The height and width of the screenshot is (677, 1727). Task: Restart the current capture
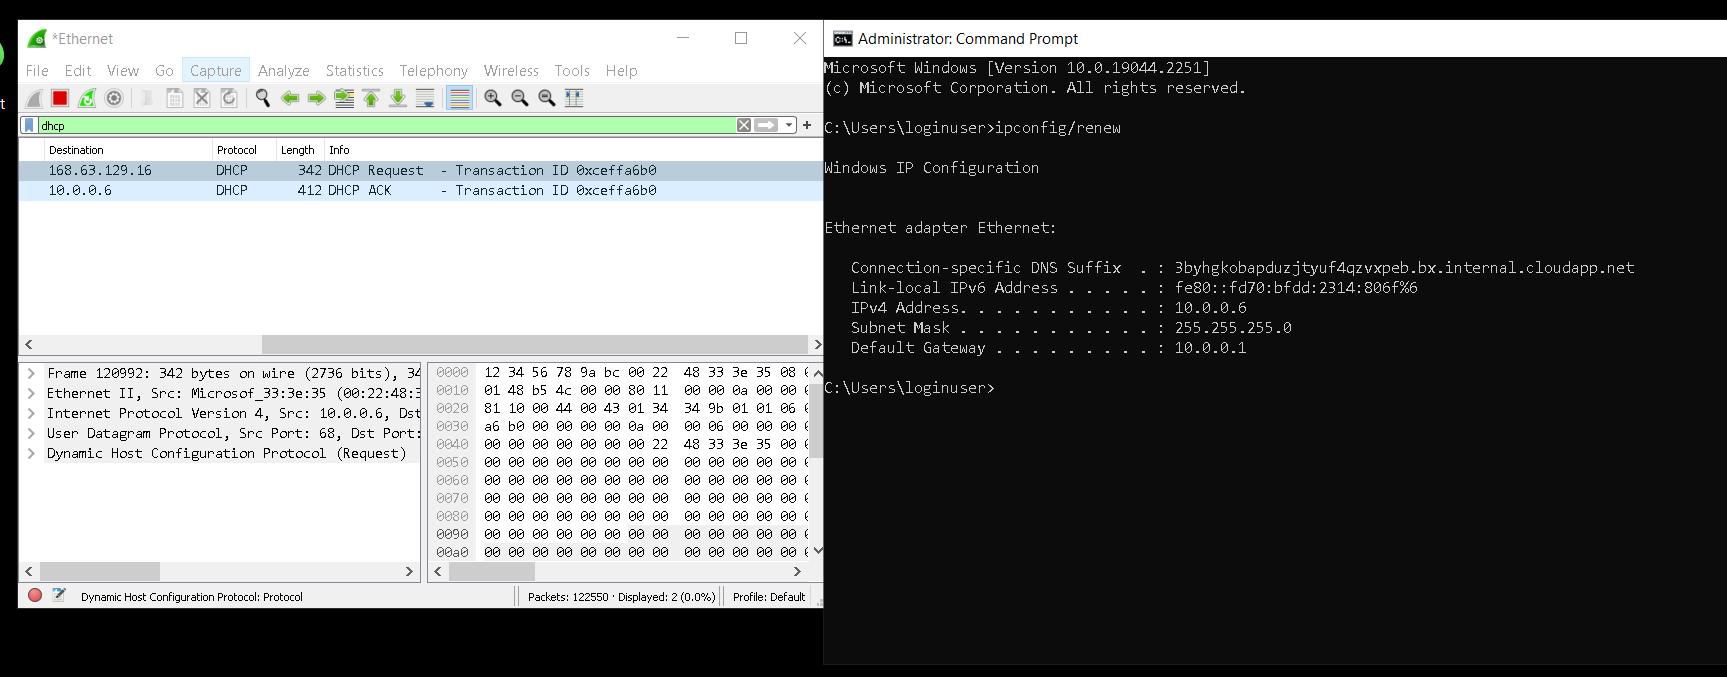(87, 98)
